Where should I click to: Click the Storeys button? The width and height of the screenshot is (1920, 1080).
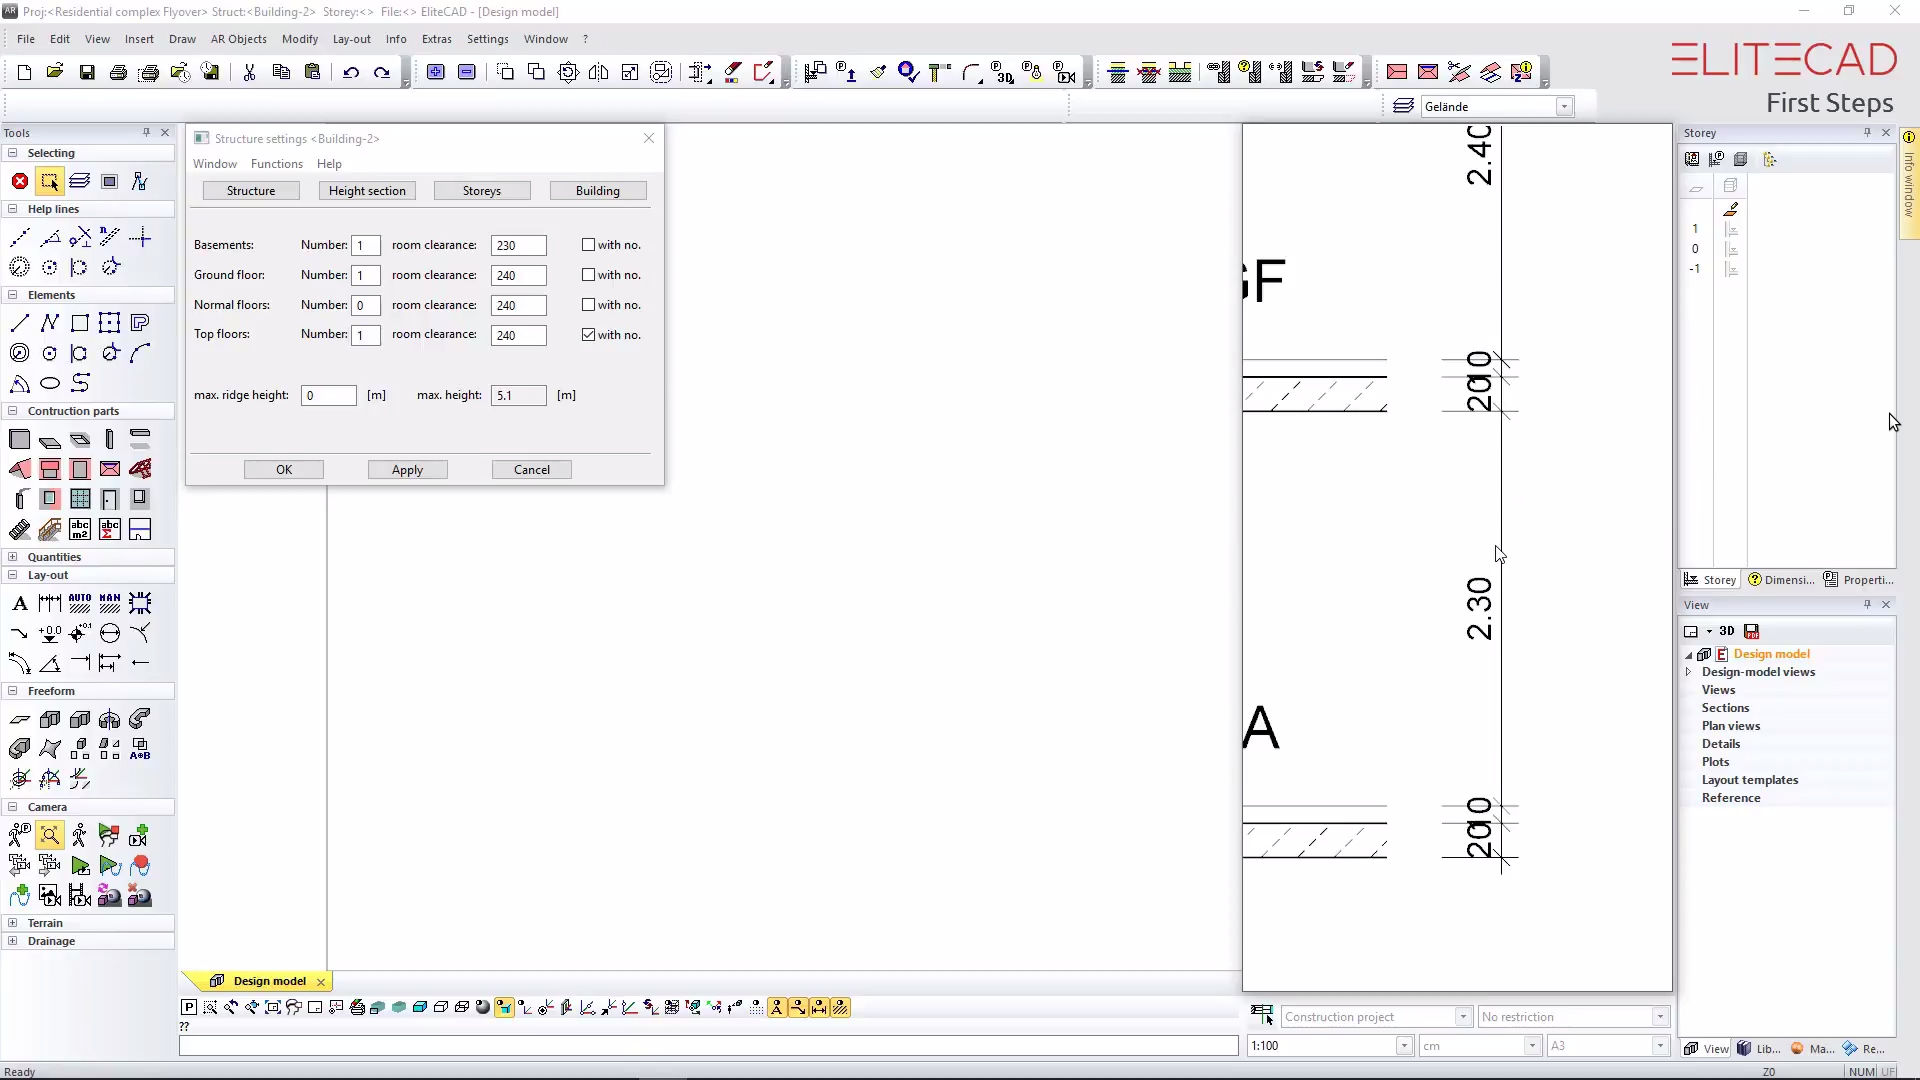482,191
